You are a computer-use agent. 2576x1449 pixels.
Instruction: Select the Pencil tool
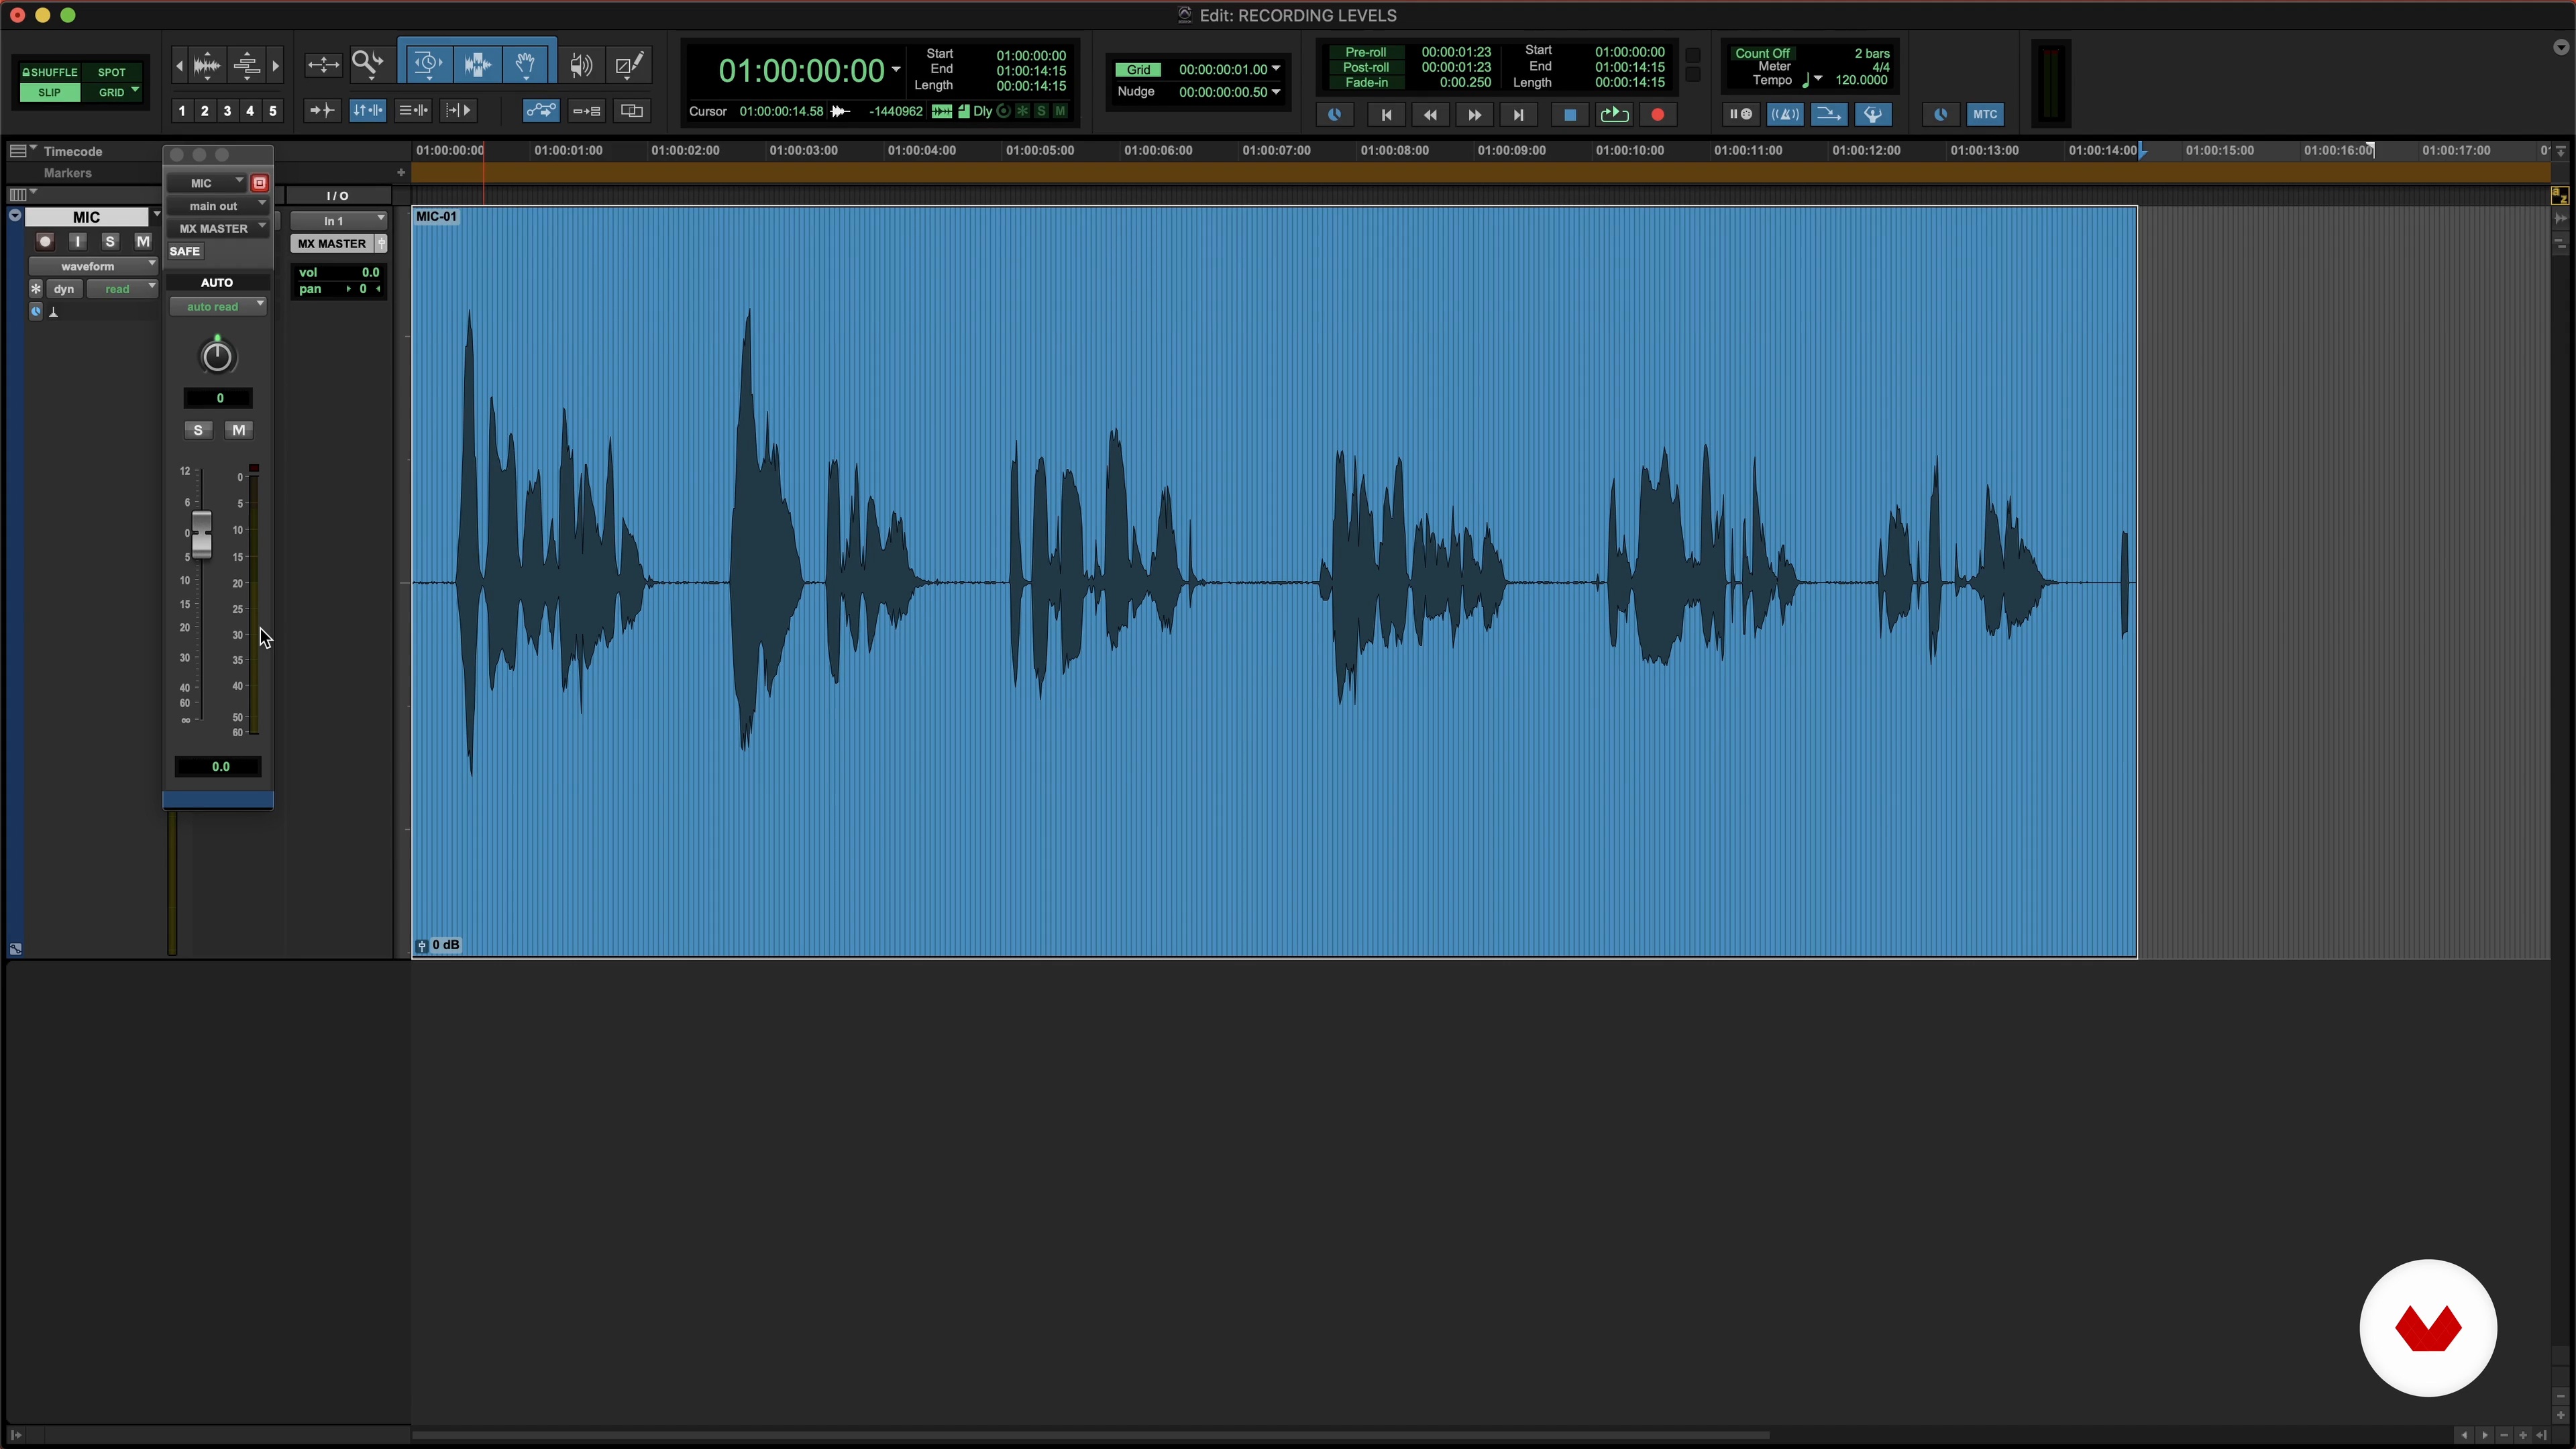tap(630, 65)
